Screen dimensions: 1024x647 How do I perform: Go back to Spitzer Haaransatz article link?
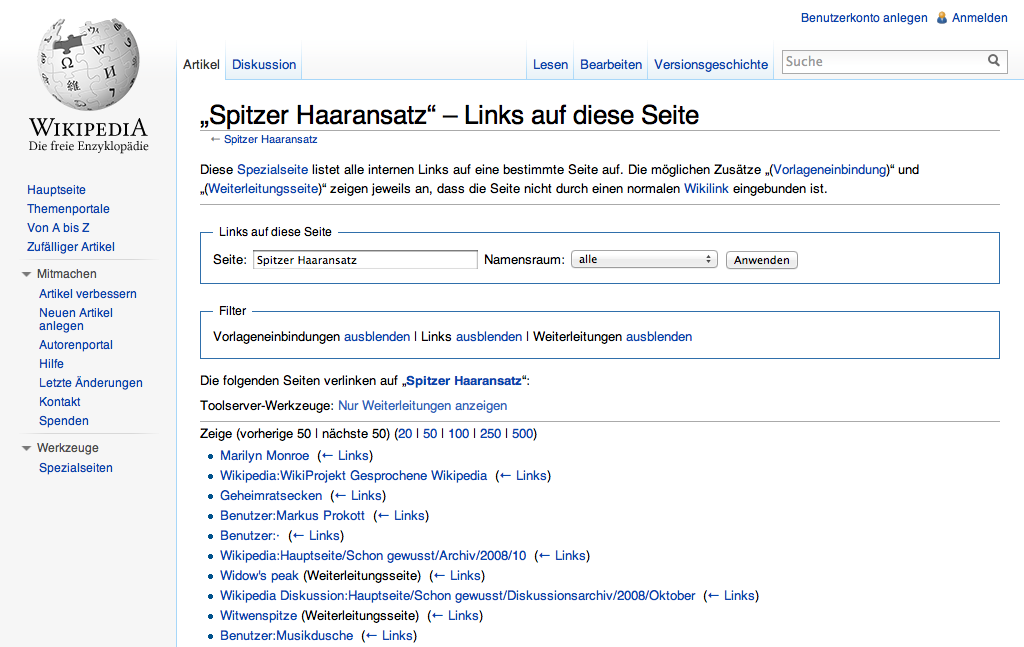[270, 139]
